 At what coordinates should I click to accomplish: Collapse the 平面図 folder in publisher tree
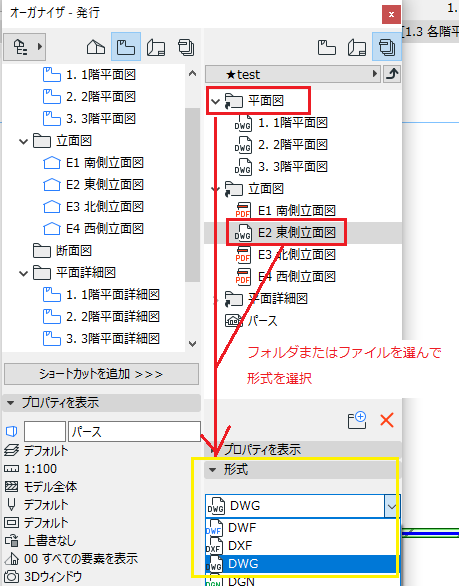tap(215, 101)
